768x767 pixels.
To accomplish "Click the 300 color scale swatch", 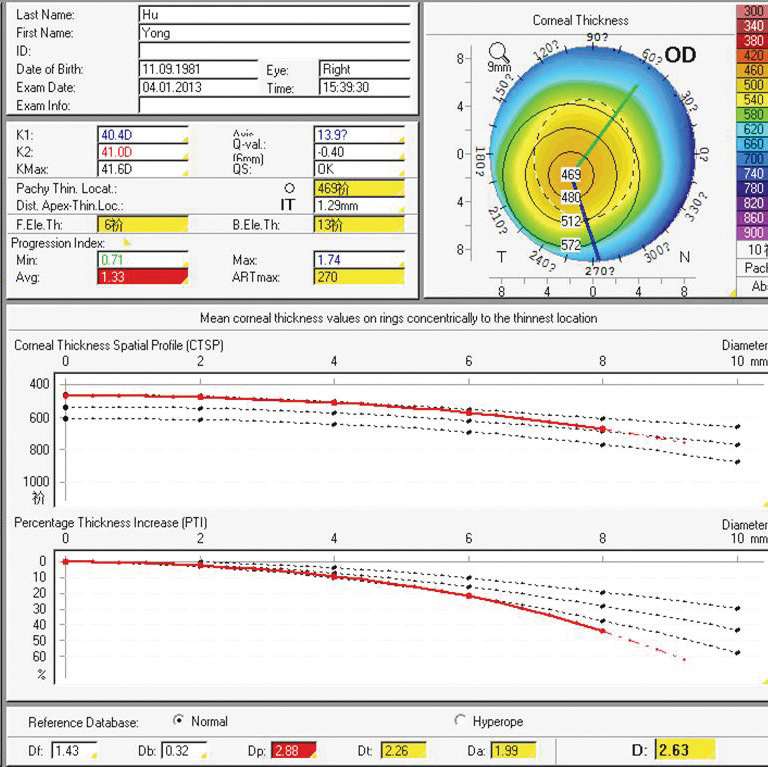I will 752,11.
